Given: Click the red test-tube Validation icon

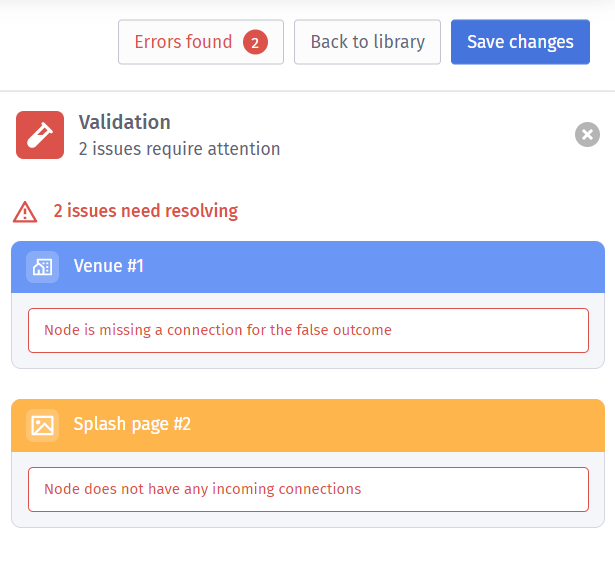Looking at the screenshot, I should pyautogui.click(x=40, y=135).
